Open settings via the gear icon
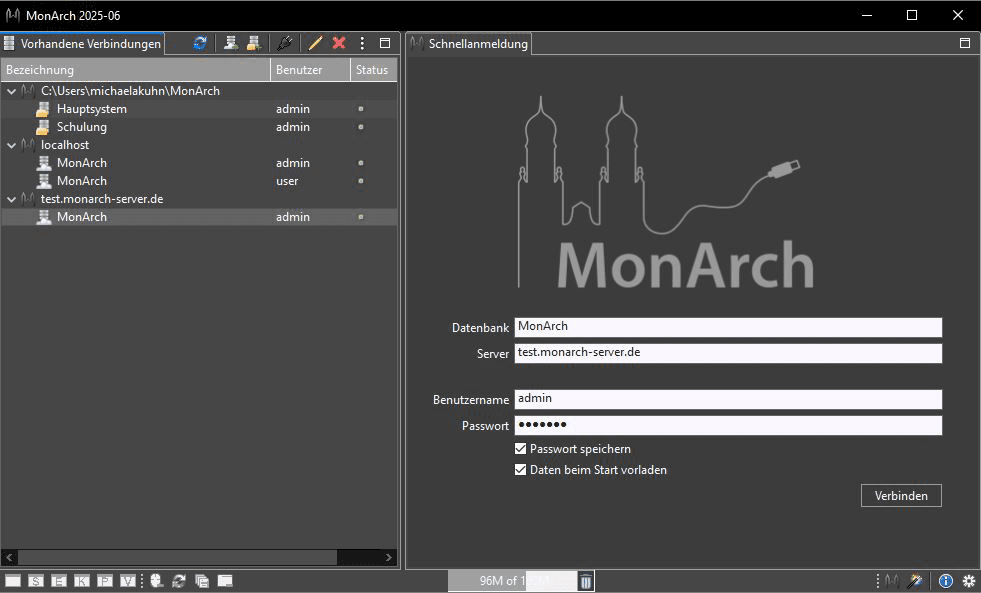The image size is (981, 593). [968, 581]
